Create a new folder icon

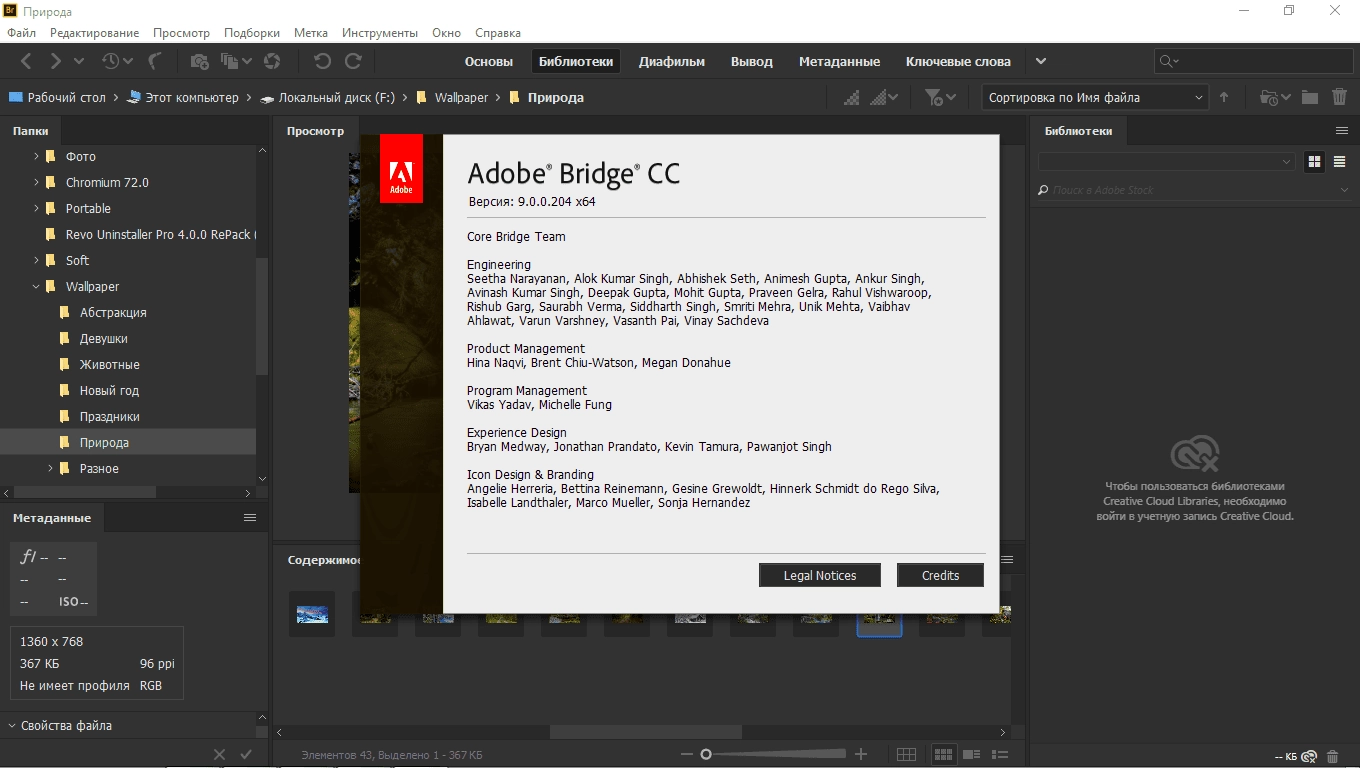[x=1310, y=97]
